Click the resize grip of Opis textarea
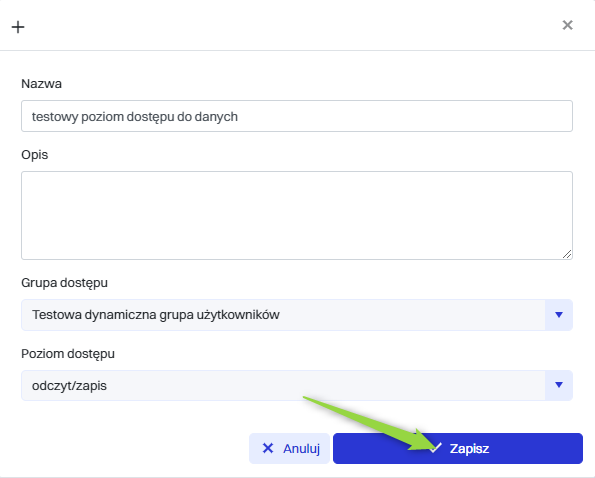The height and width of the screenshot is (478, 595). tap(567, 254)
